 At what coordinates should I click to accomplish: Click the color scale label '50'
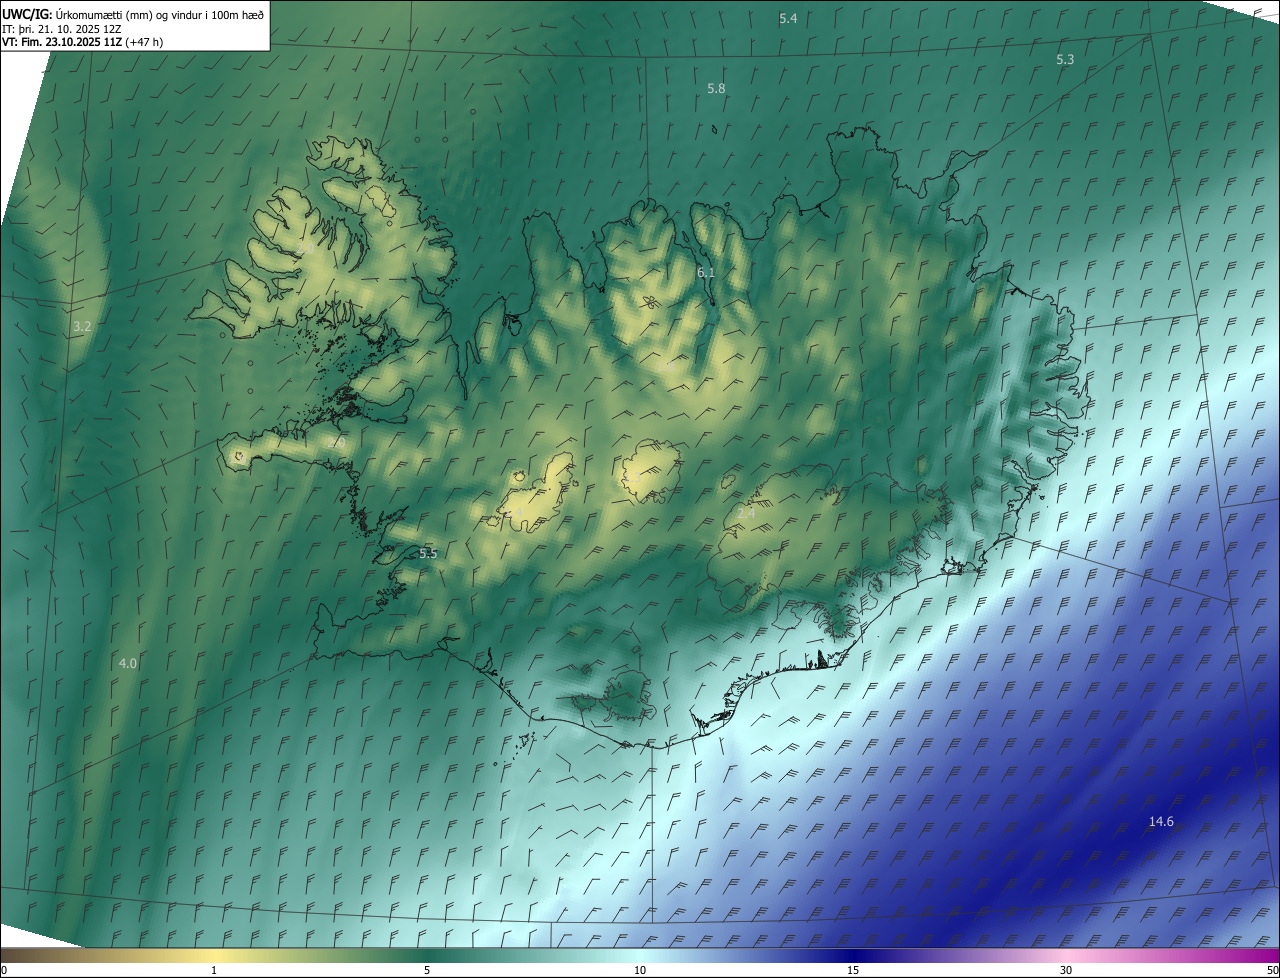click(x=1272, y=971)
